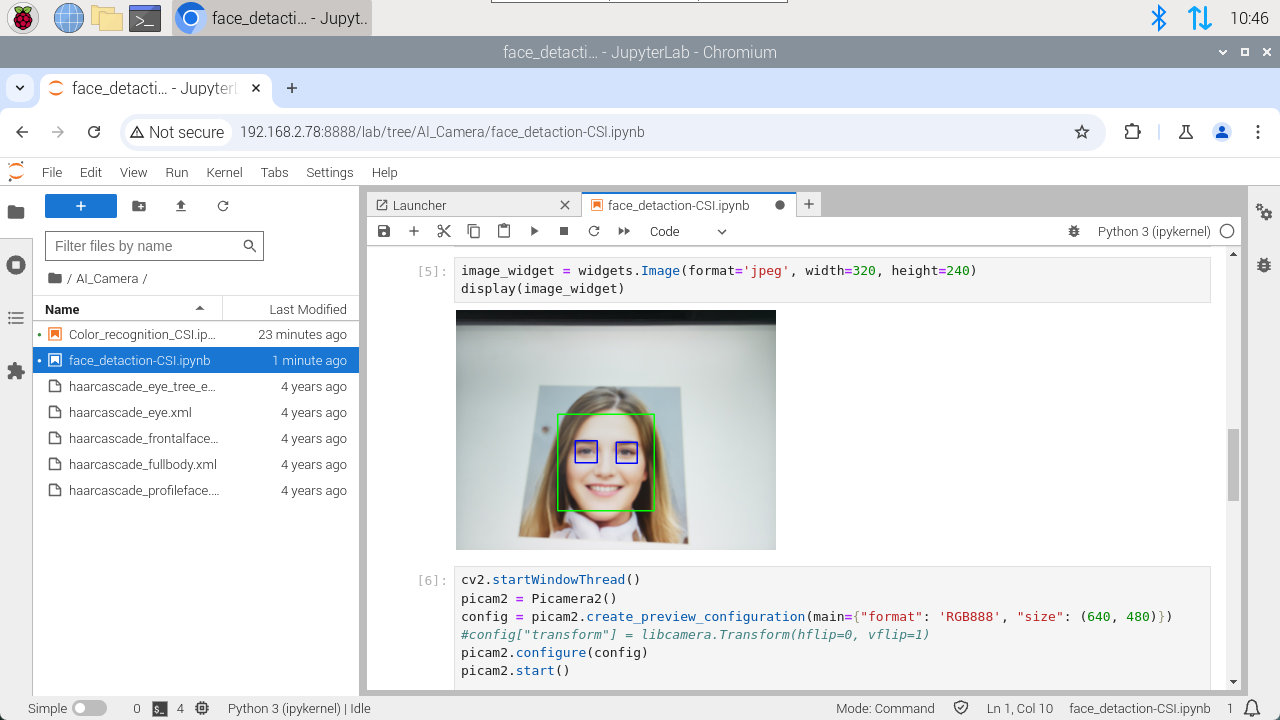Open haarcascade_fullbody.xml file
The width and height of the screenshot is (1280, 720).
tap(196, 465)
